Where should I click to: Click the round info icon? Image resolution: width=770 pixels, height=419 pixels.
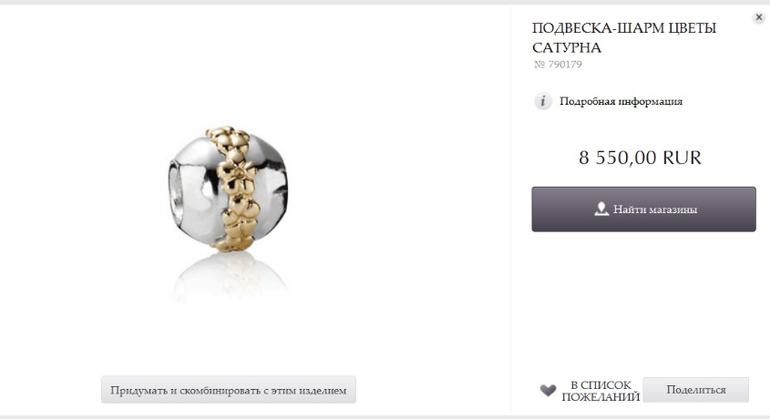point(543,101)
